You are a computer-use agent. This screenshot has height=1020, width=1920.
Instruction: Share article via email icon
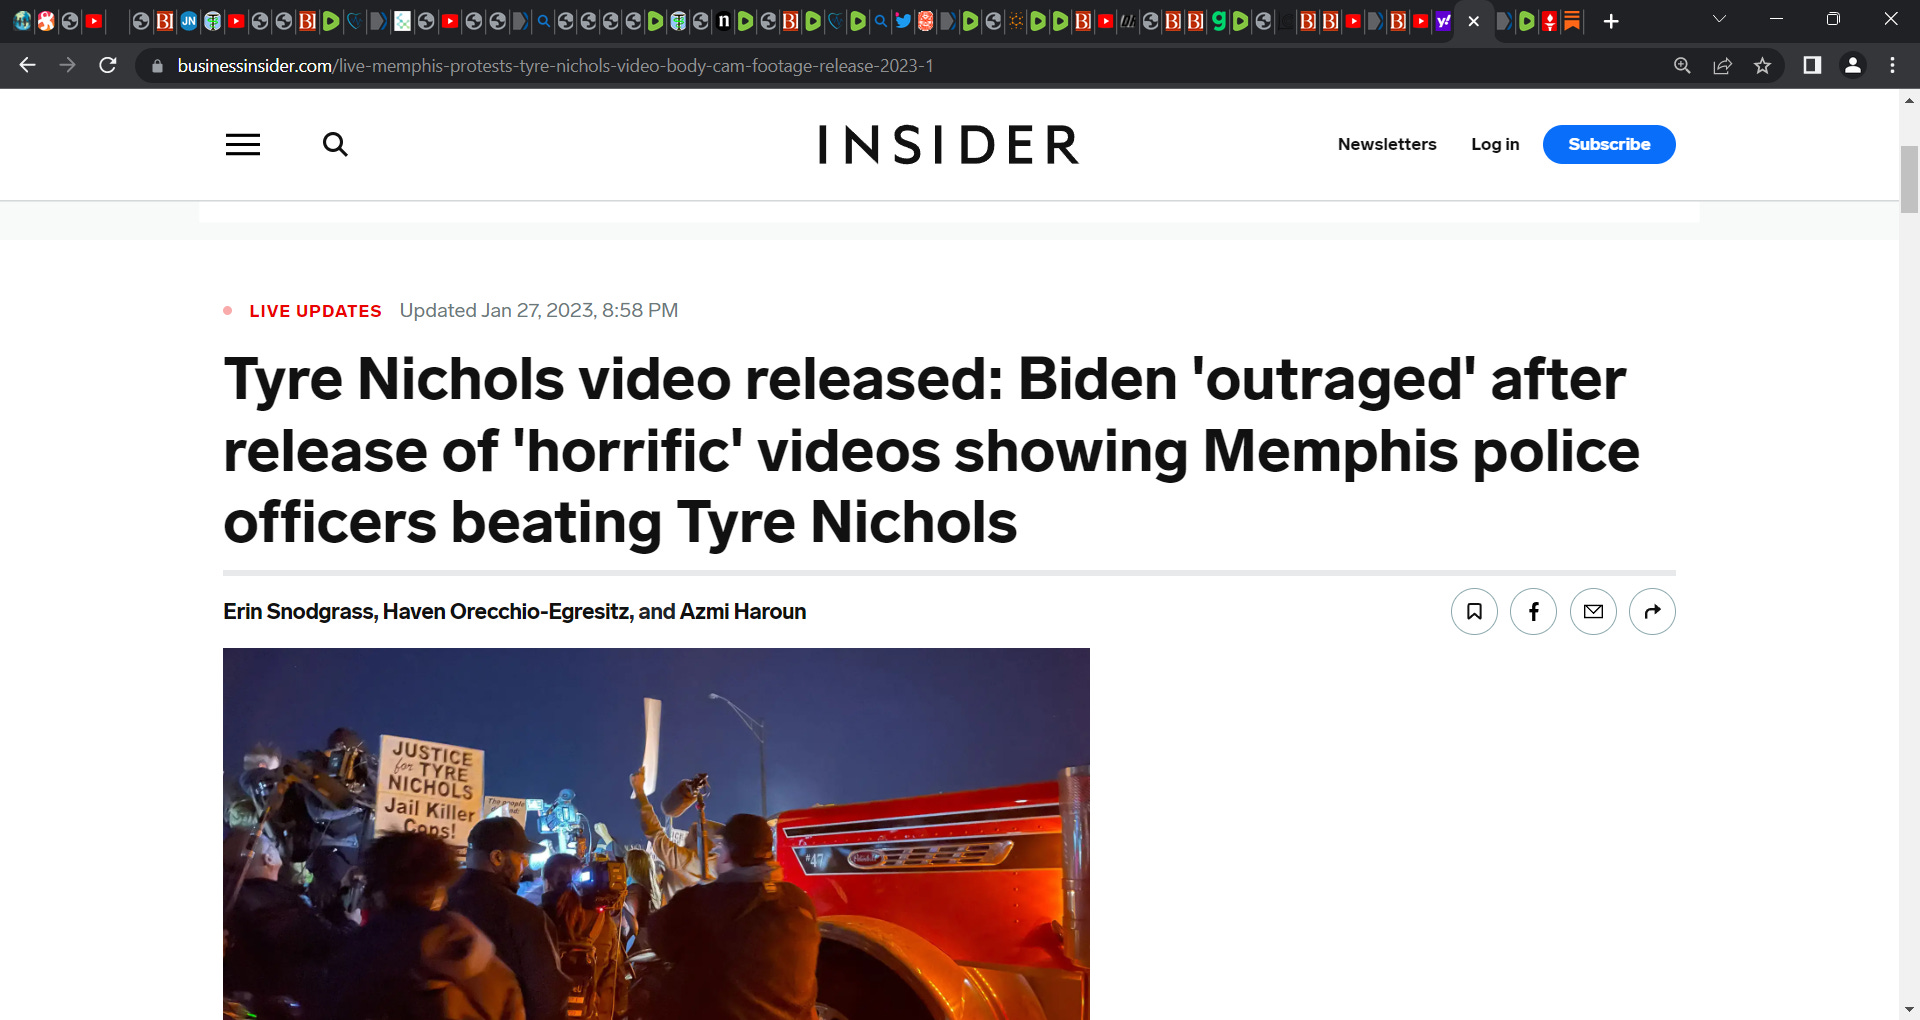click(1593, 611)
